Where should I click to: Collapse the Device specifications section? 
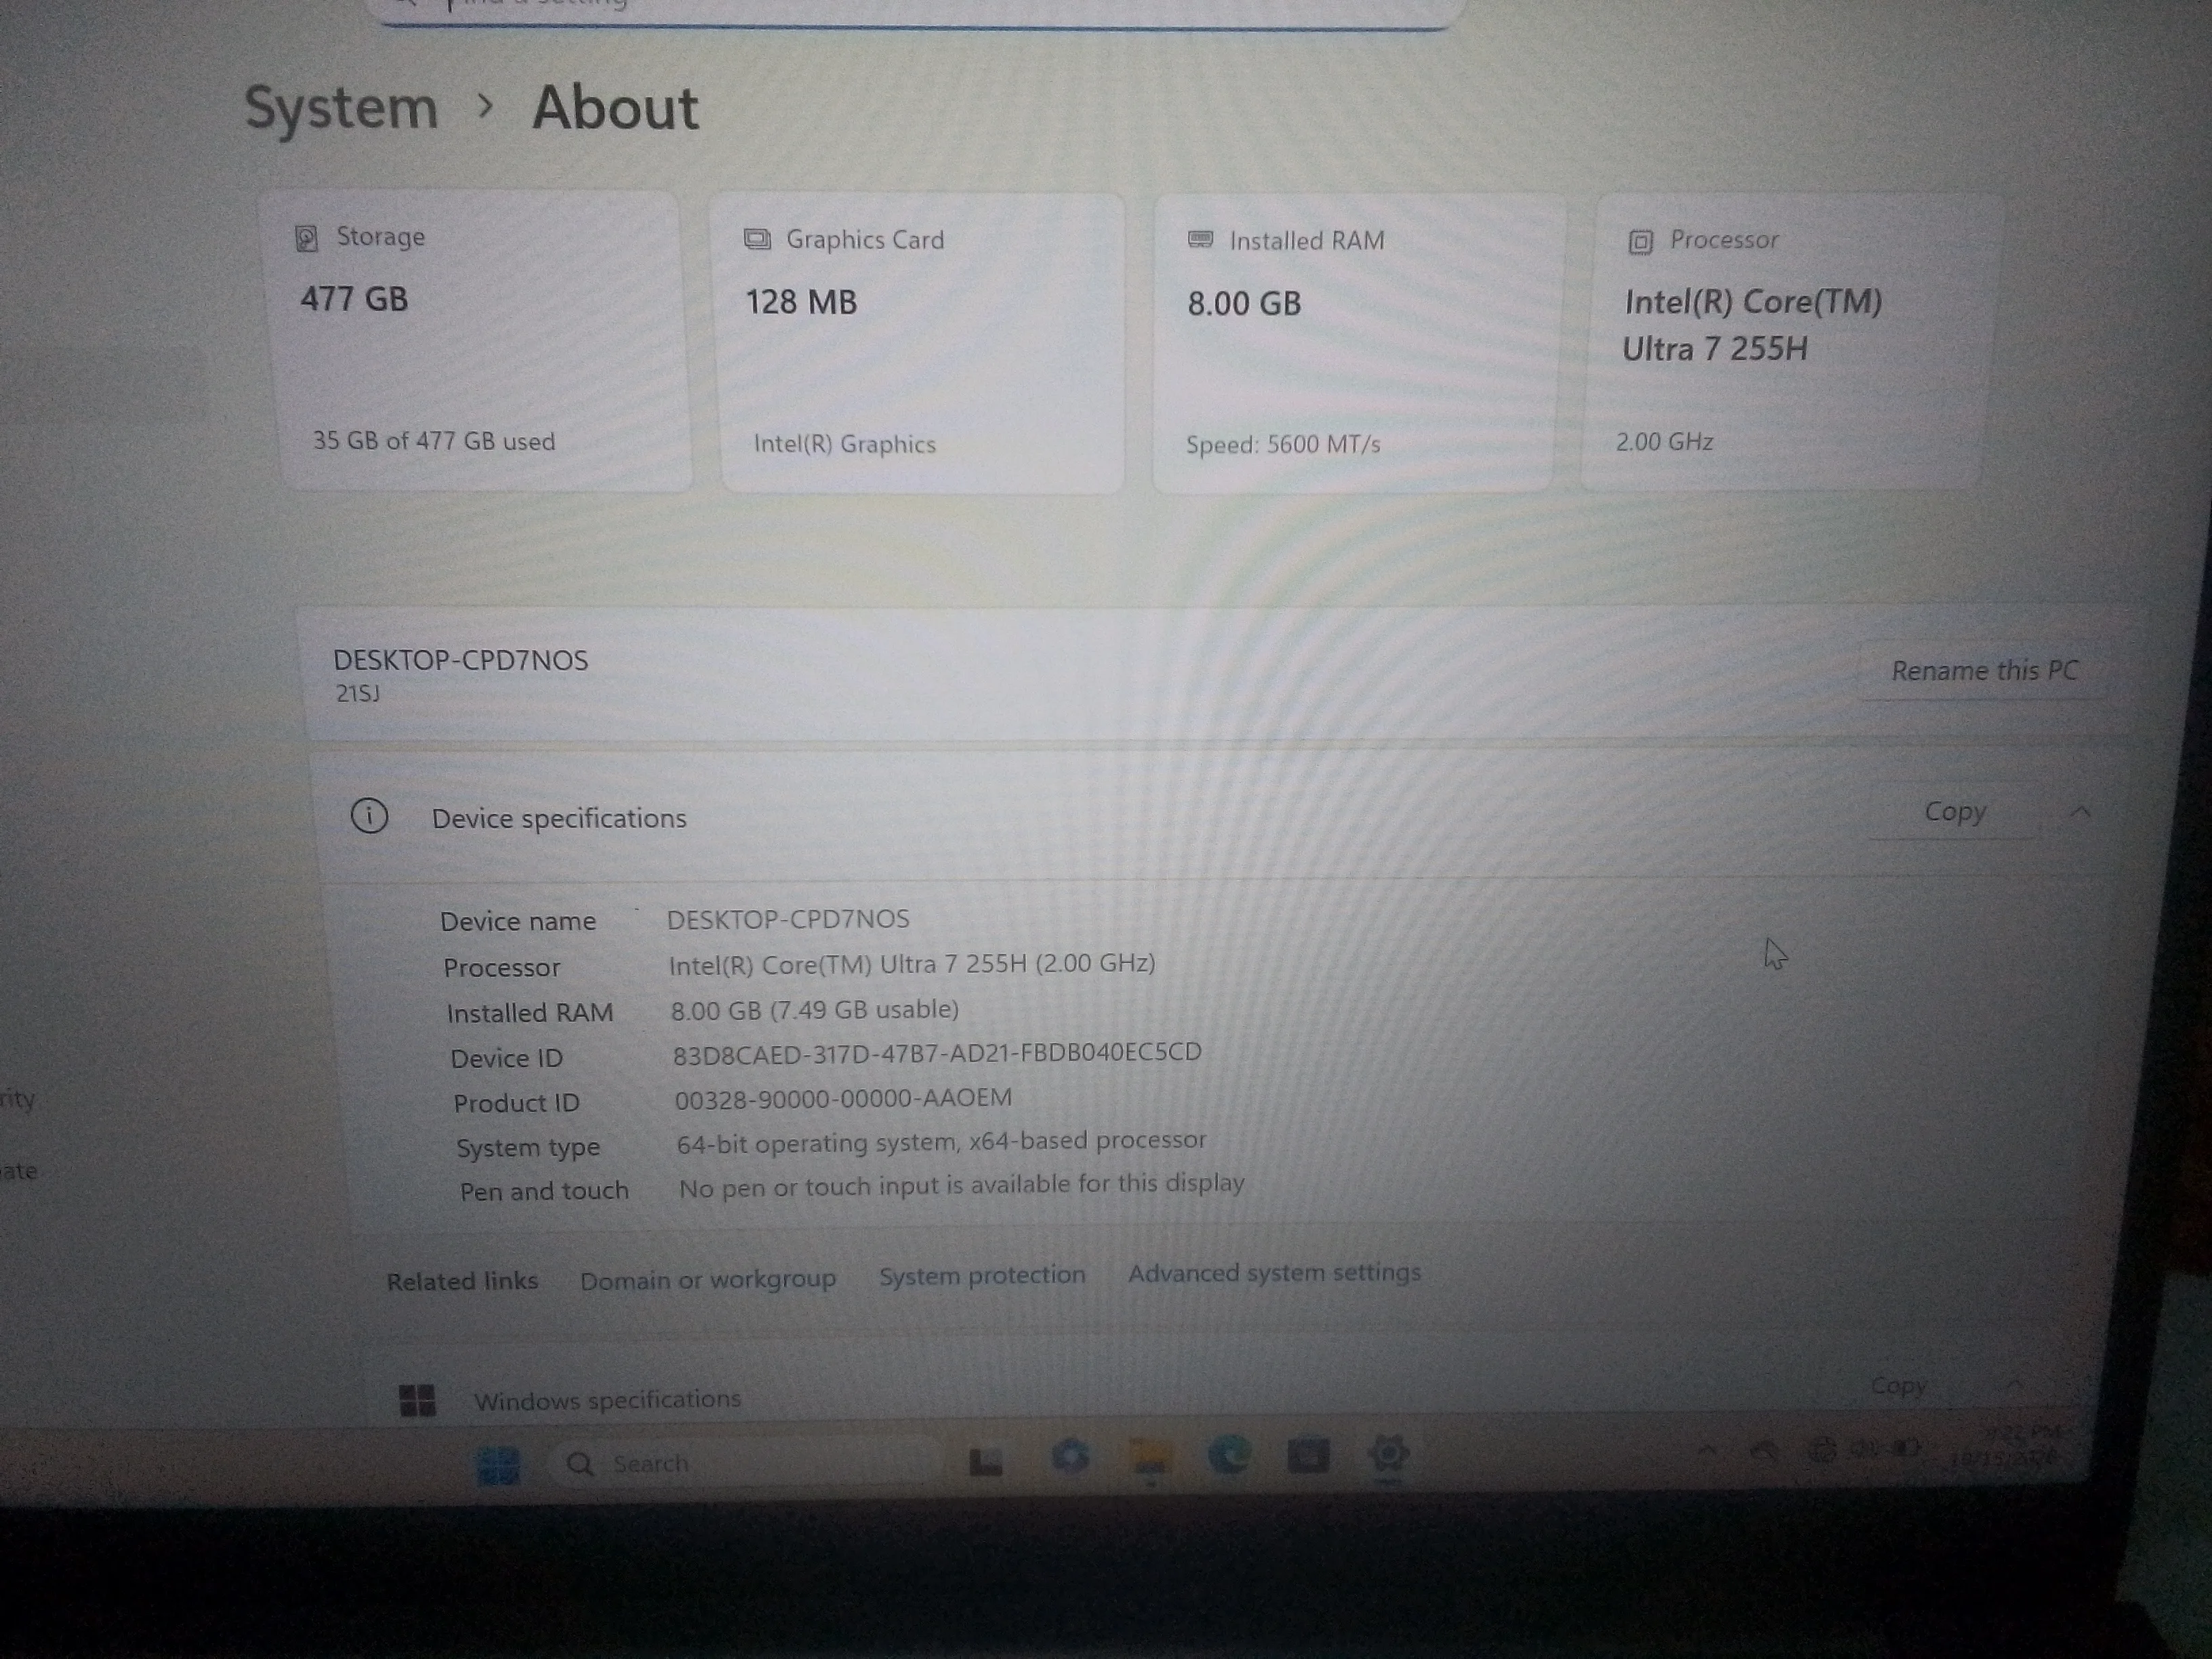(2080, 812)
